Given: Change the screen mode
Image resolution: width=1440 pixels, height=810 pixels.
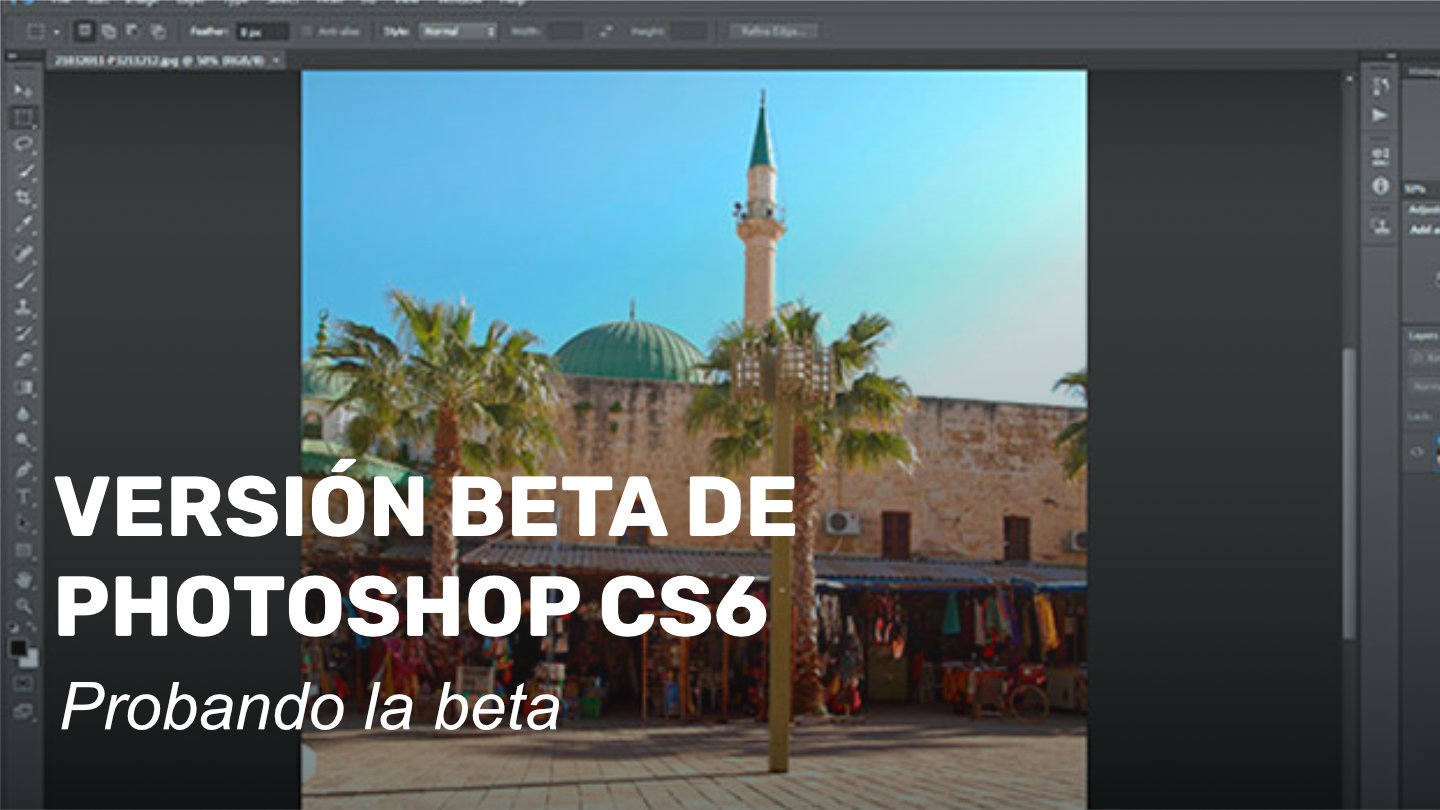Looking at the screenshot, I should tap(23, 712).
